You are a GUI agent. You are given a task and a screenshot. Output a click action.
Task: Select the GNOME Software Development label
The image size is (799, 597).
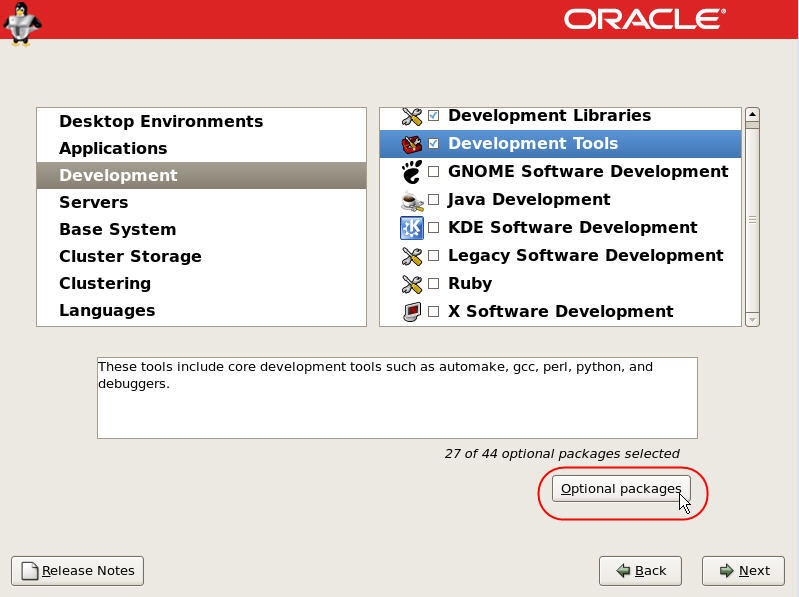click(x=588, y=172)
